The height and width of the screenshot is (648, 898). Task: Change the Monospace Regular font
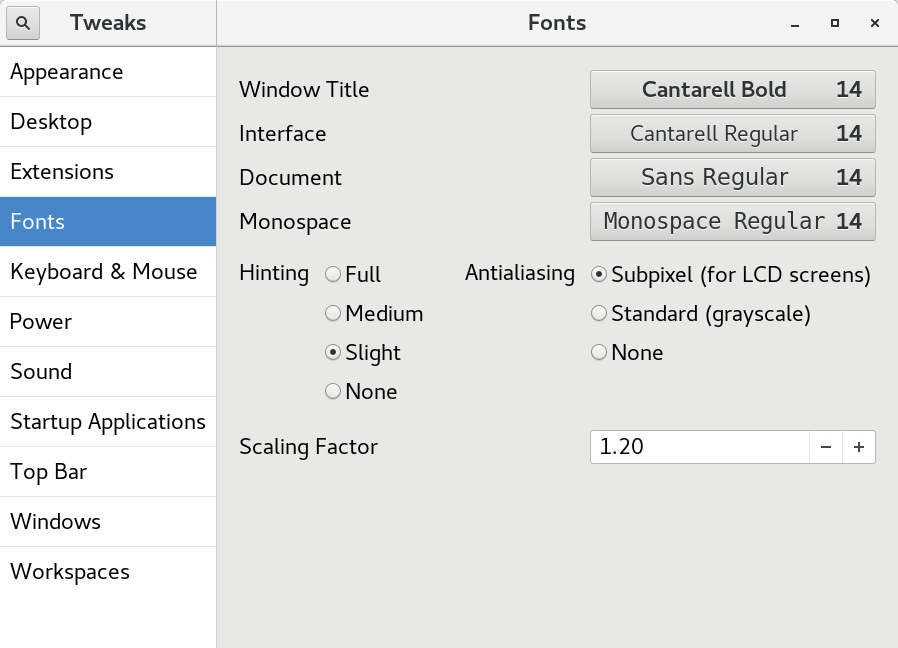coord(732,222)
